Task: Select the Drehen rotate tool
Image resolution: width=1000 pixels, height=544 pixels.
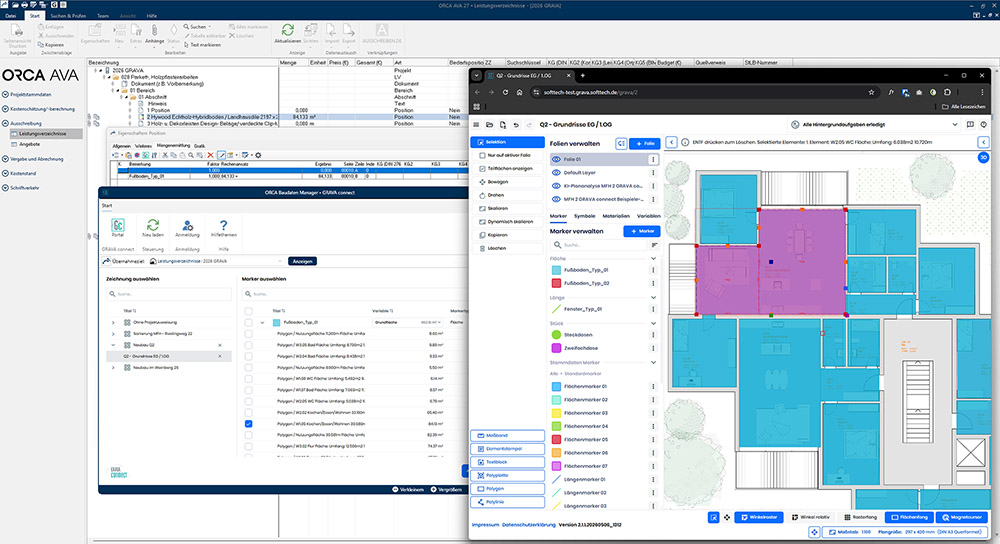Action: [x=507, y=195]
